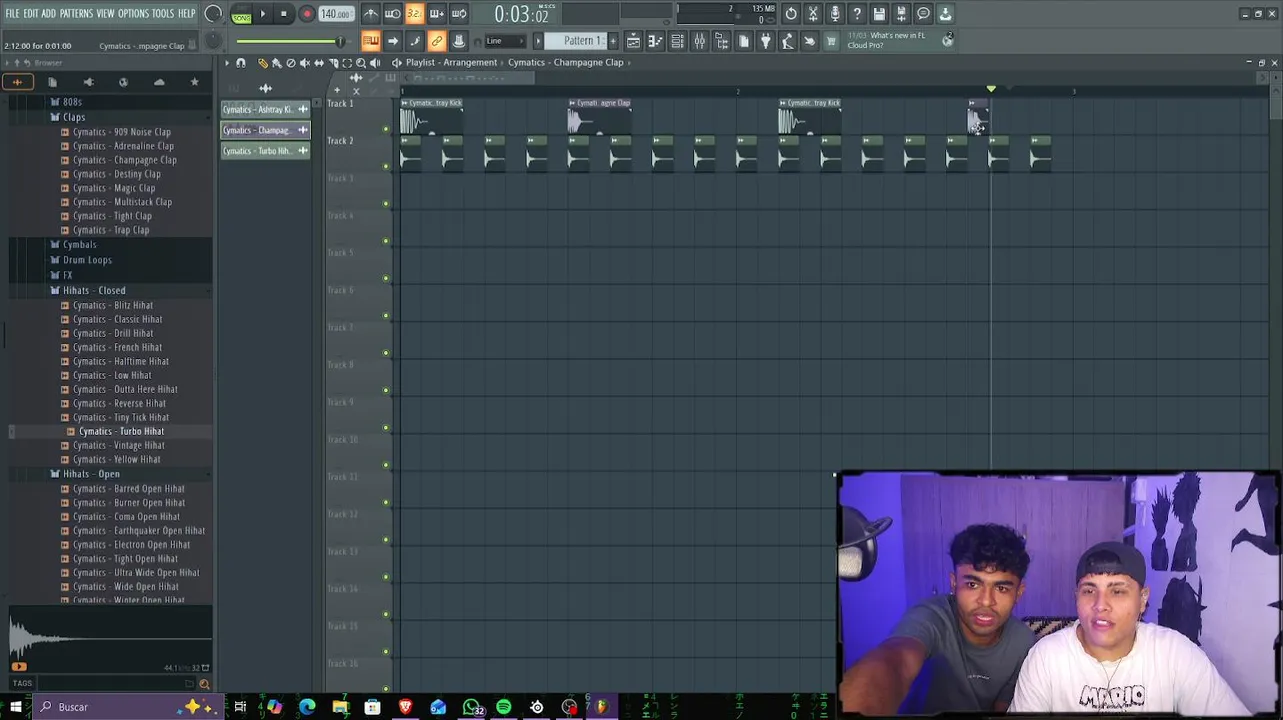Toggle loop recording icon
Screen dimensions: 1283x720
459,14
